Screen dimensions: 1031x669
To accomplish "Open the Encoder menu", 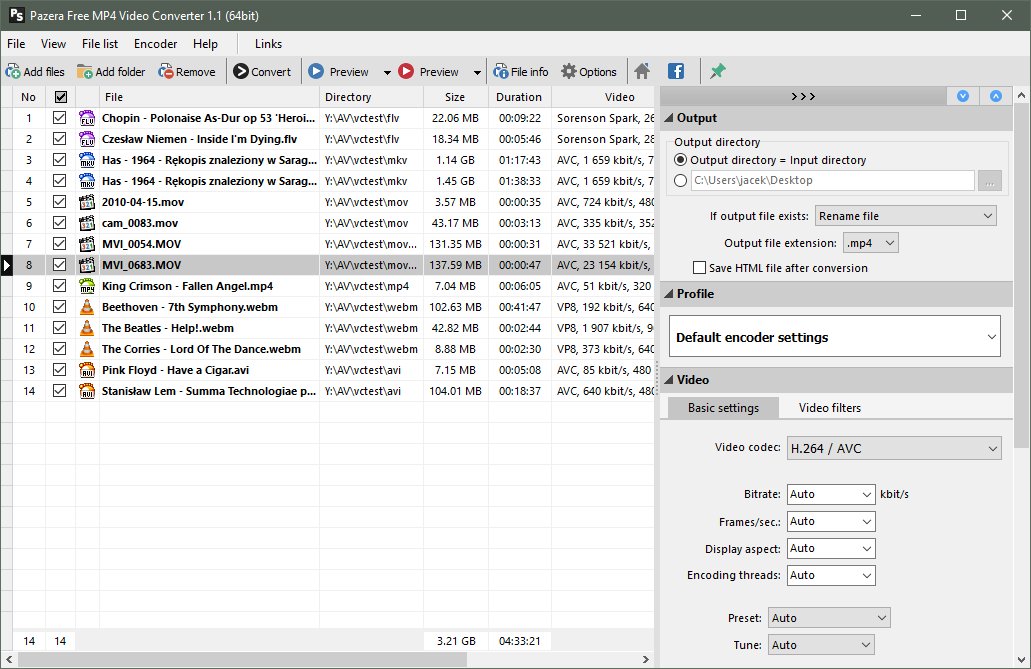I will tap(155, 43).
